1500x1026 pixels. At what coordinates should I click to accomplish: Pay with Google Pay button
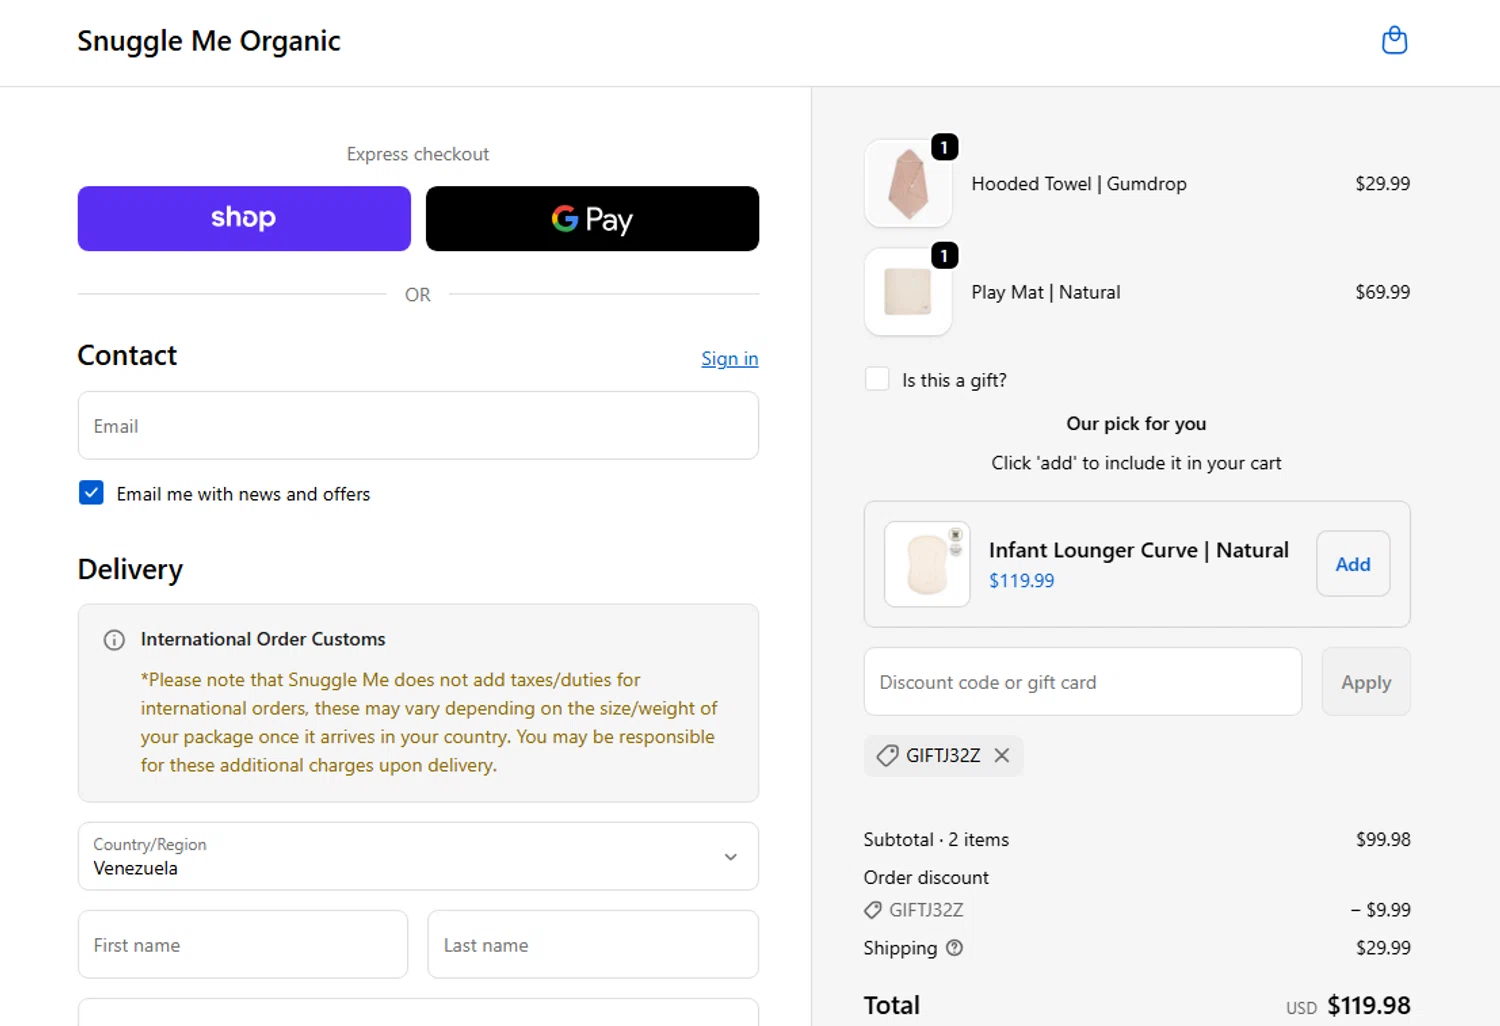click(592, 218)
